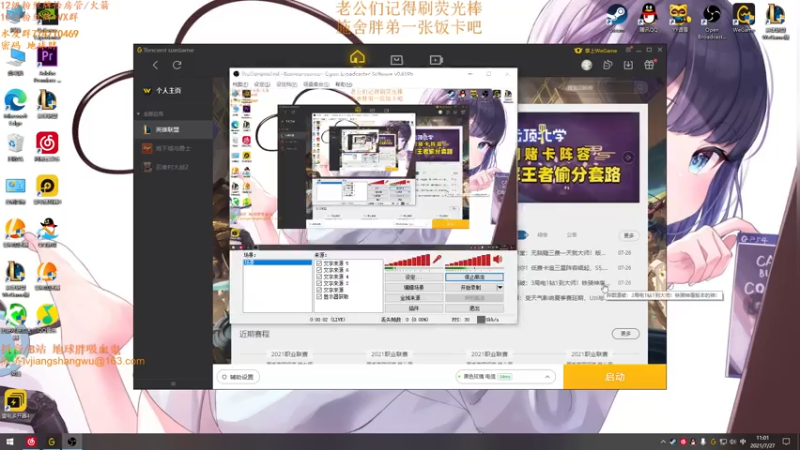Open WeGame title bar menu icon

tap(628, 50)
